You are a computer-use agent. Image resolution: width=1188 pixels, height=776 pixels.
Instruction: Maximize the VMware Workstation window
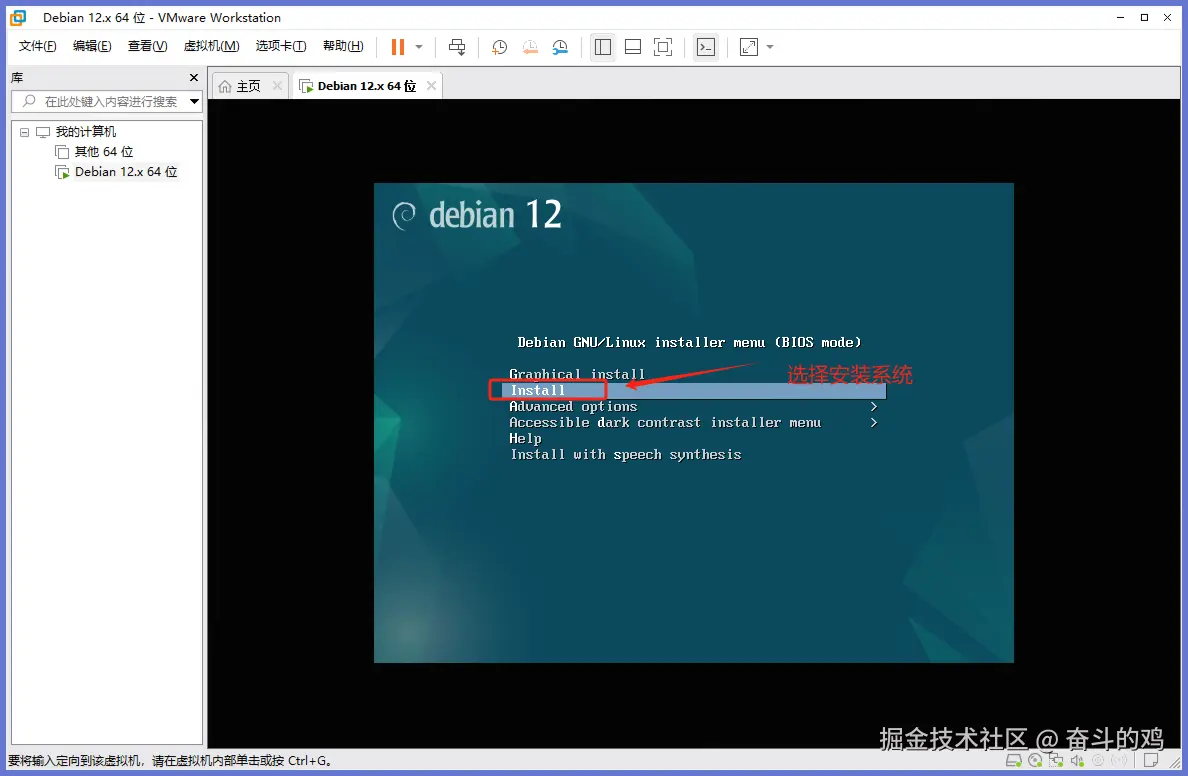[1144, 17]
